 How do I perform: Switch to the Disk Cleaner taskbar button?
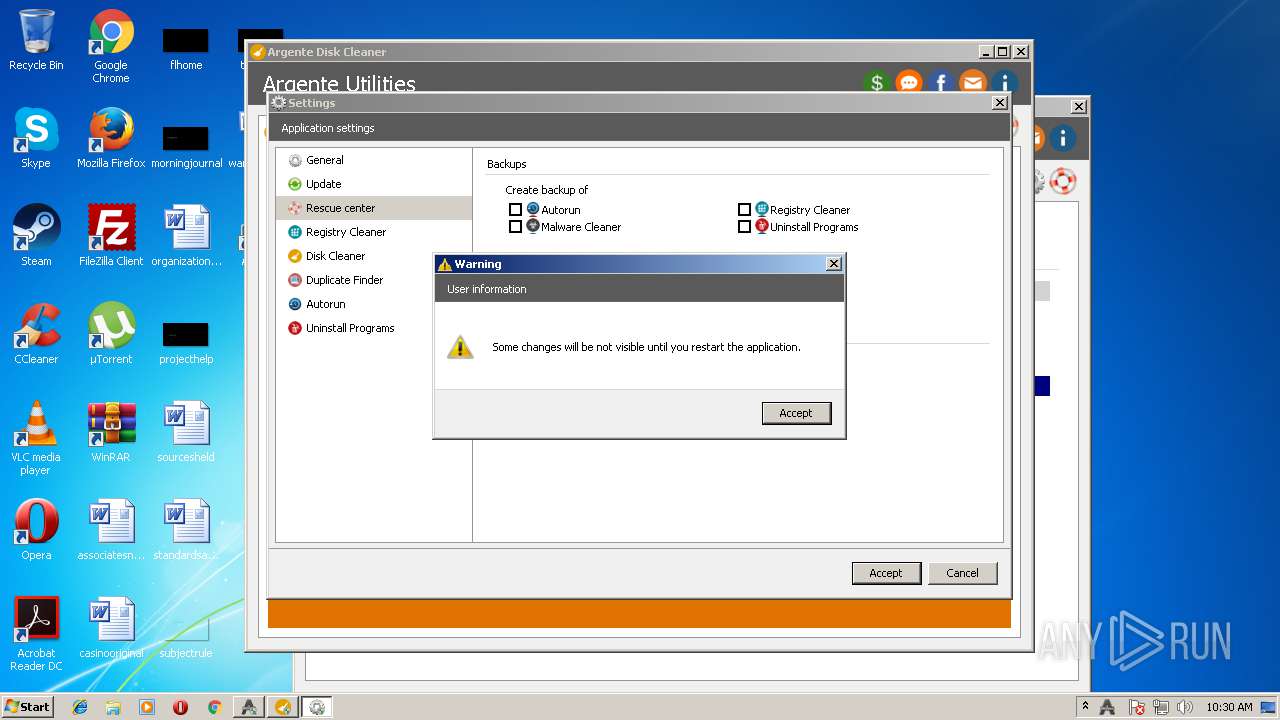tap(283, 707)
